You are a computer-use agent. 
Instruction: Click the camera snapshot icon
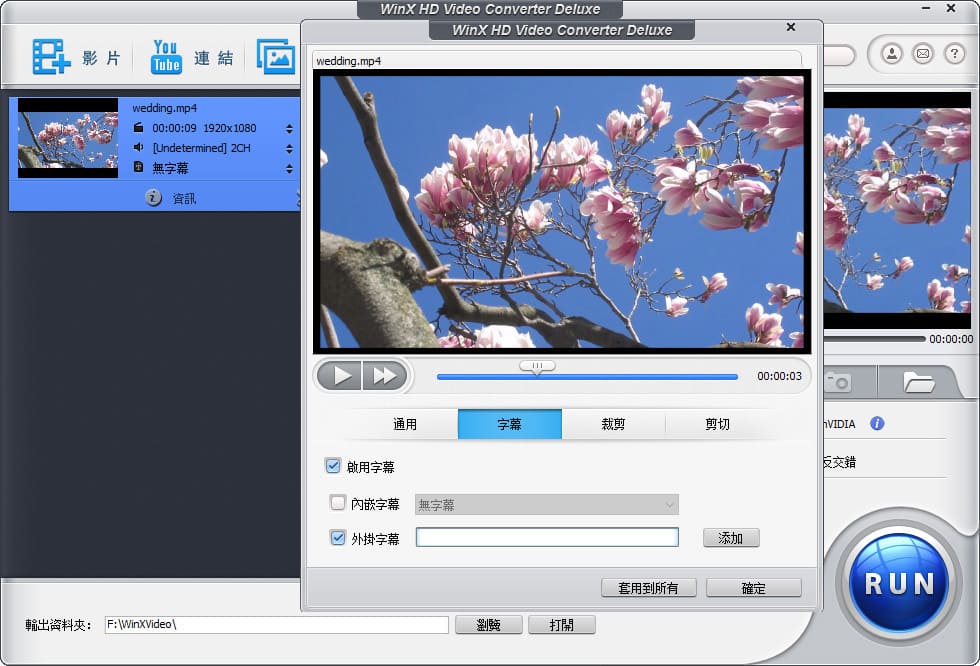[838, 381]
